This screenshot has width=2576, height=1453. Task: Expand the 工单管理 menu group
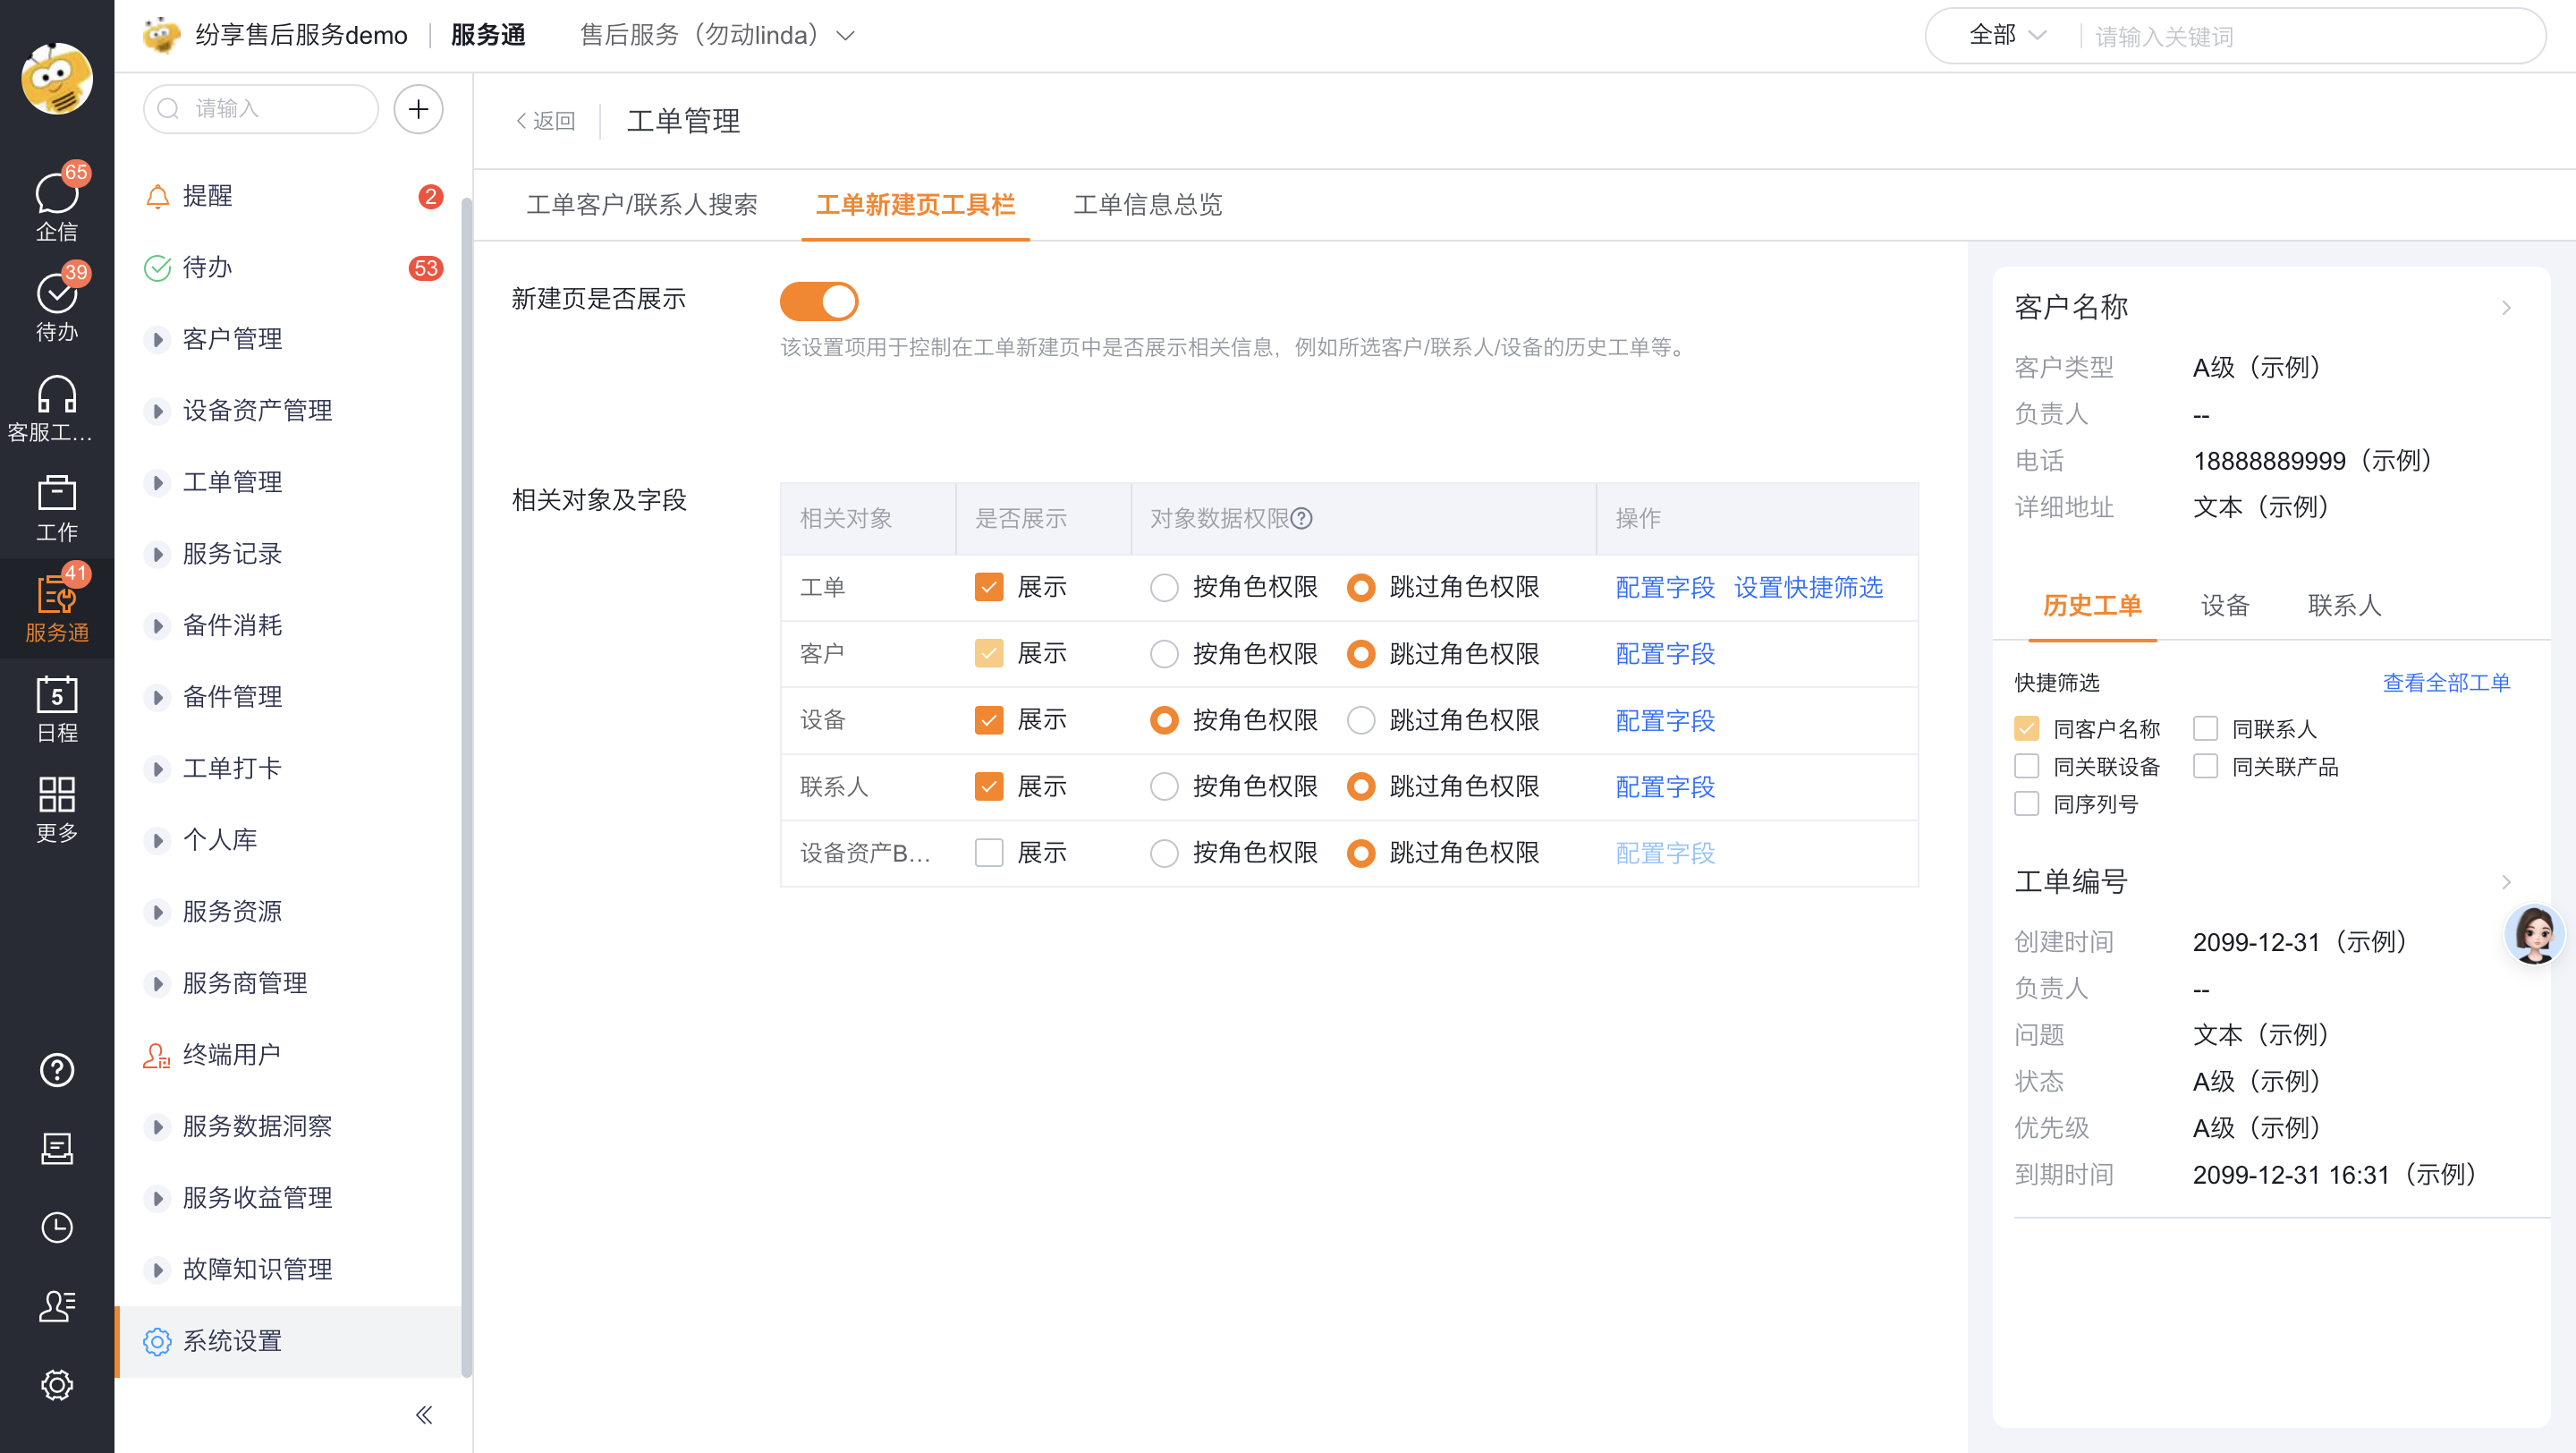157,483
